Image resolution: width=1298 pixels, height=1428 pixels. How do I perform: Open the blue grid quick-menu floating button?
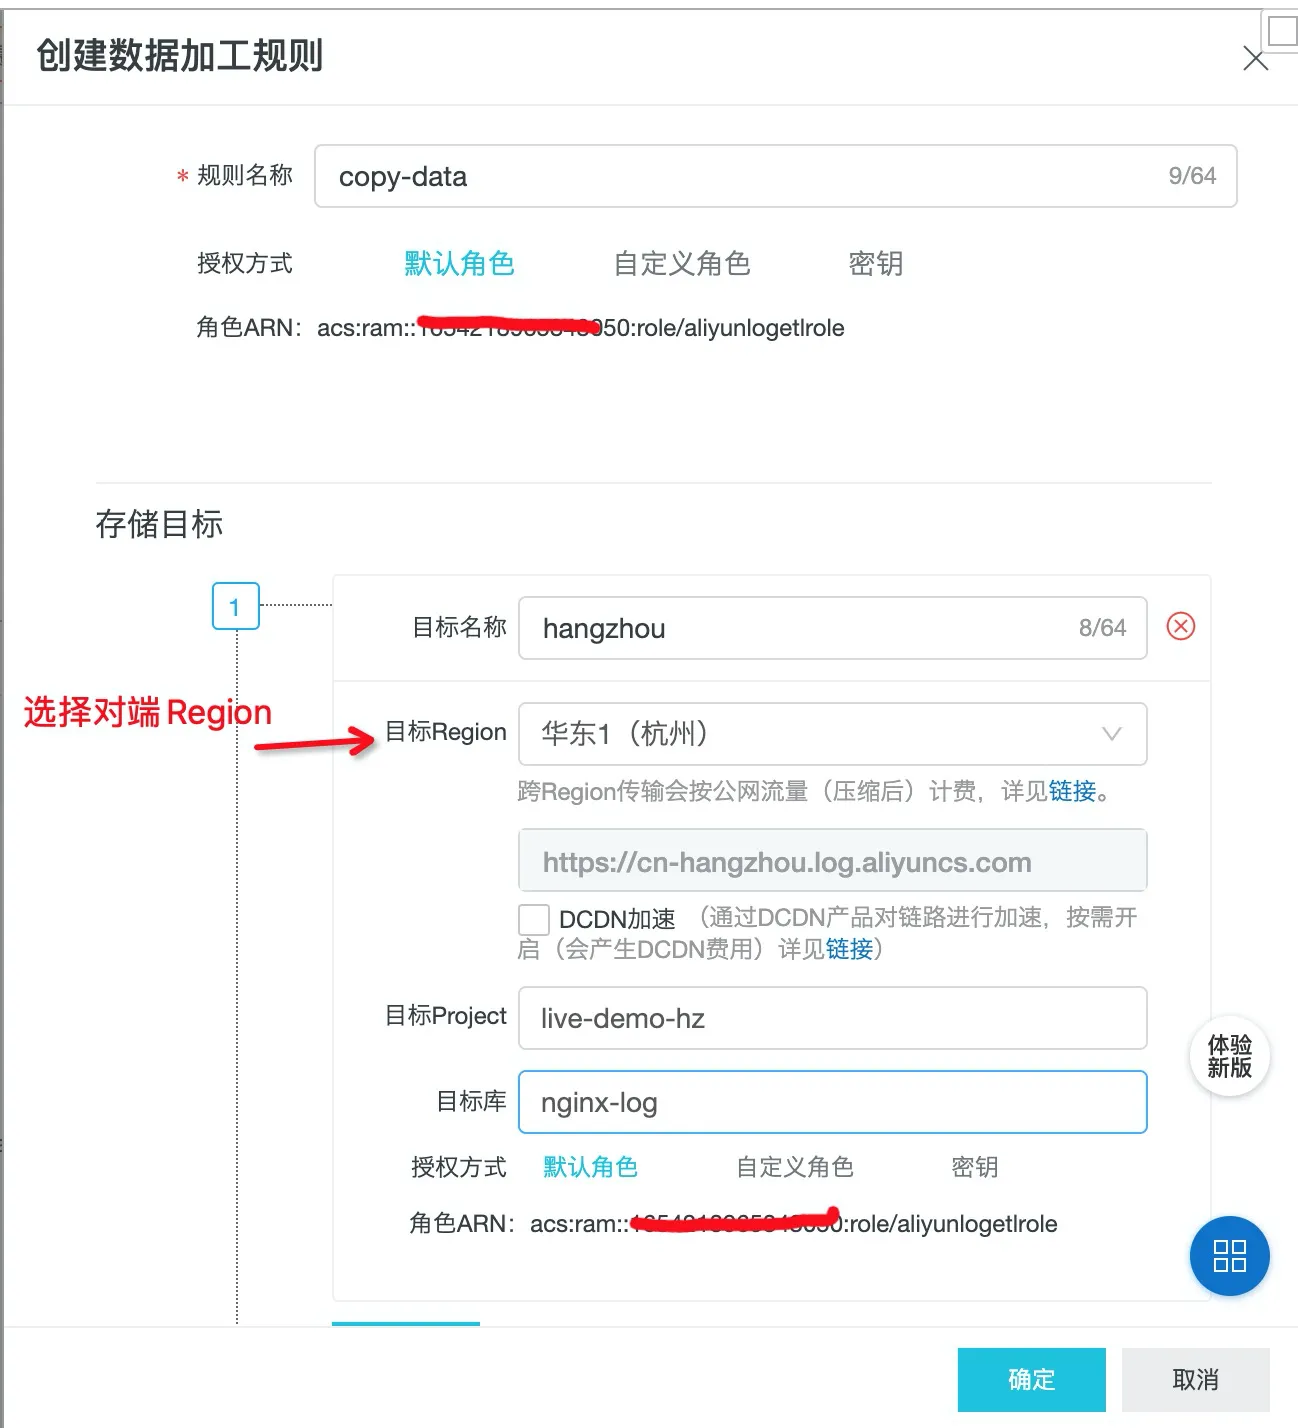[x=1229, y=1256]
